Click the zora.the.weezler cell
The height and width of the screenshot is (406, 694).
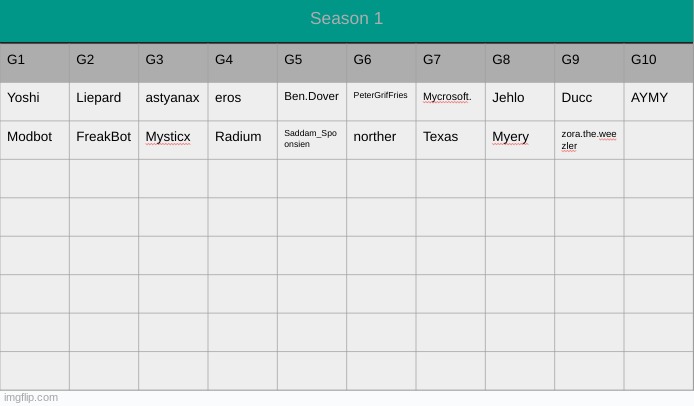(x=589, y=139)
